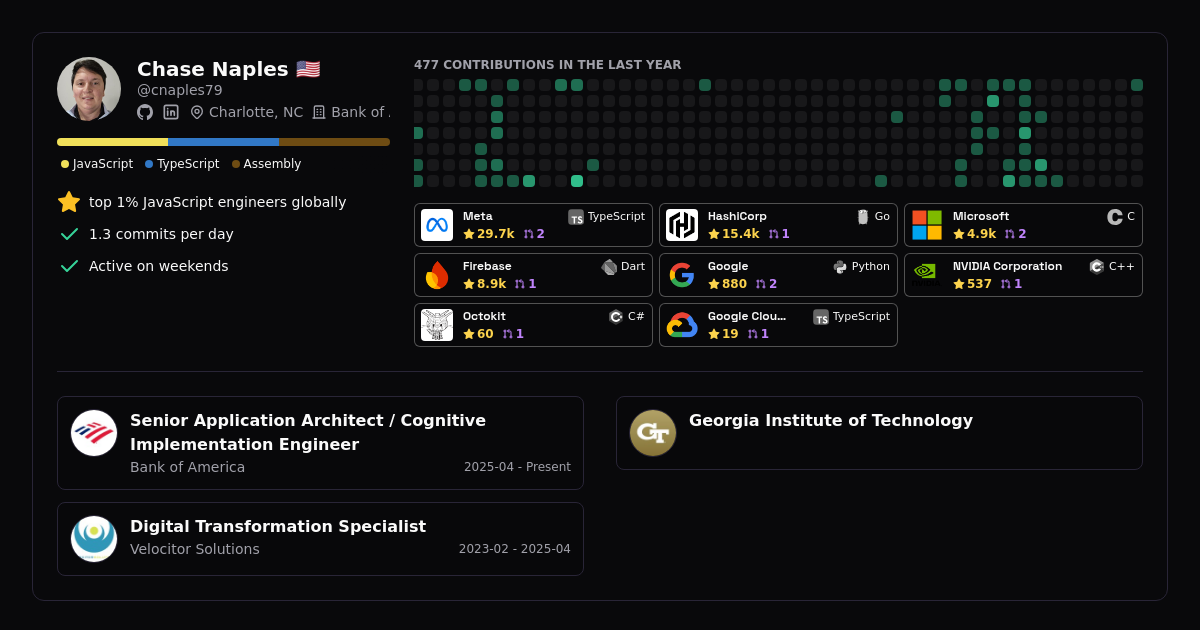Open the LinkedIn profile icon
This screenshot has width=1200, height=630.
(x=171, y=112)
